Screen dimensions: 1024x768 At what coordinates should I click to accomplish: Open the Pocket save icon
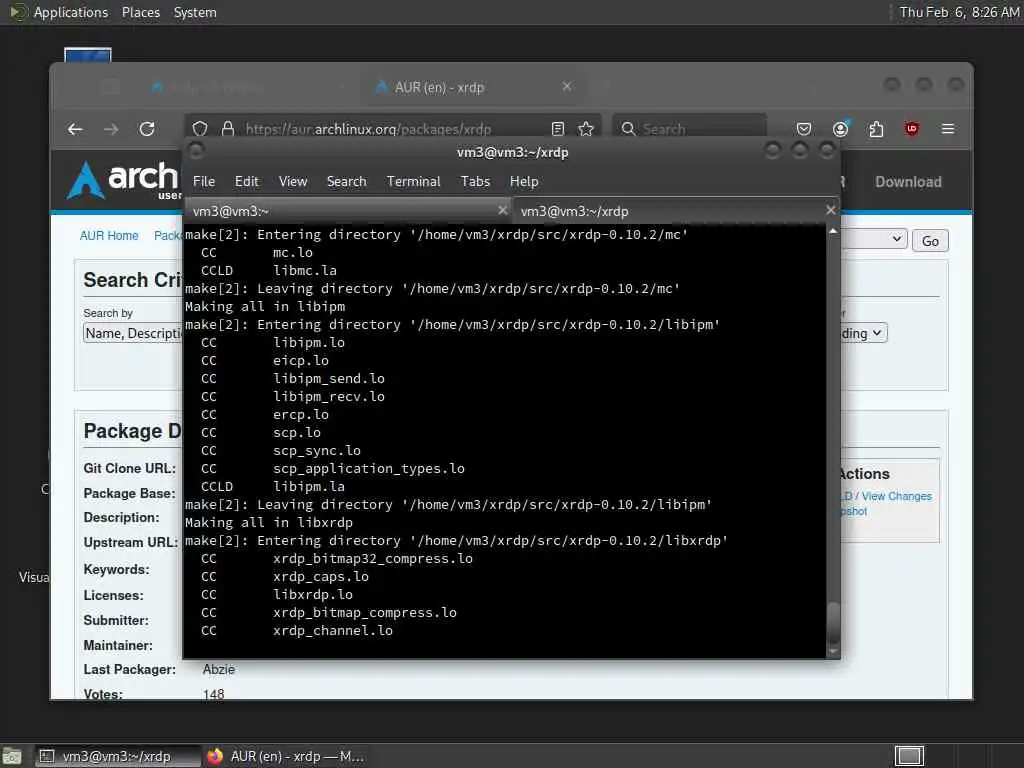point(804,129)
